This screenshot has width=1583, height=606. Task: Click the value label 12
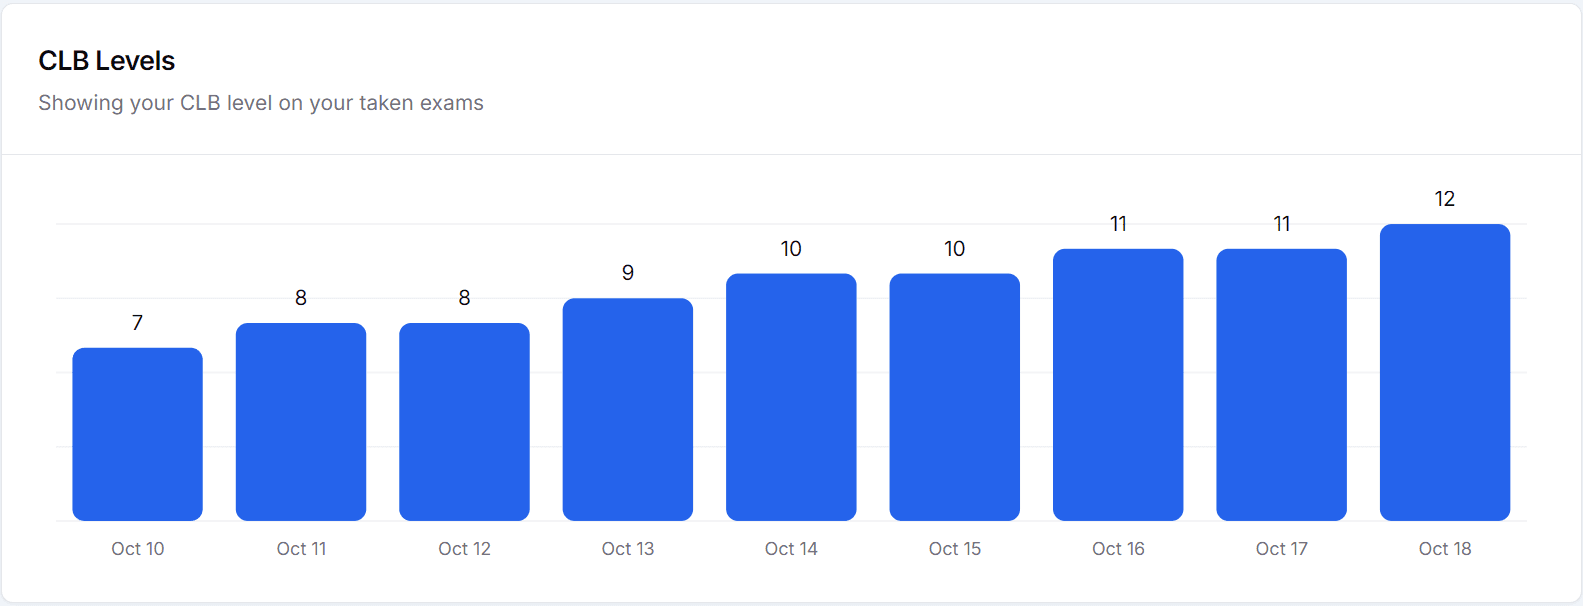coord(1445,199)
